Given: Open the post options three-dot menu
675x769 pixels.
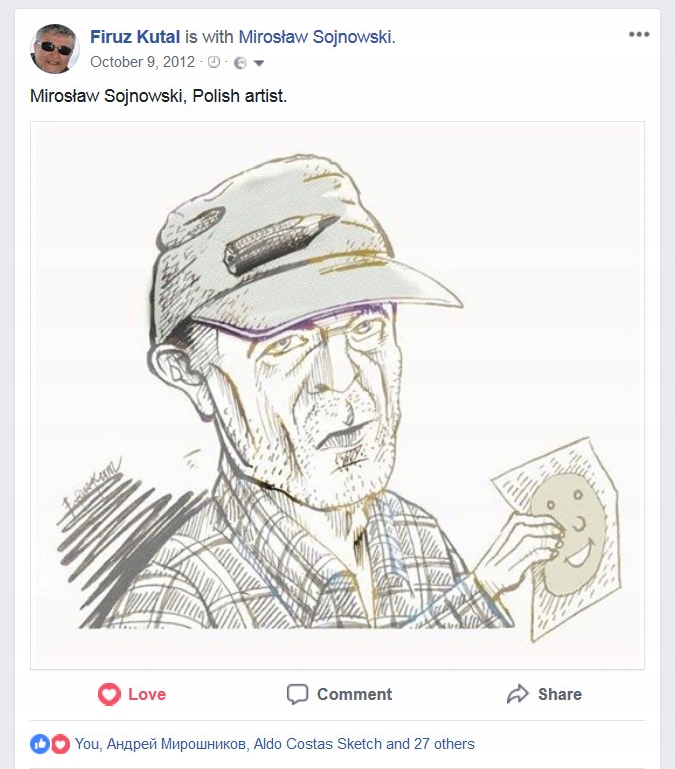Looking at the screenshot, I should (639, 35).
